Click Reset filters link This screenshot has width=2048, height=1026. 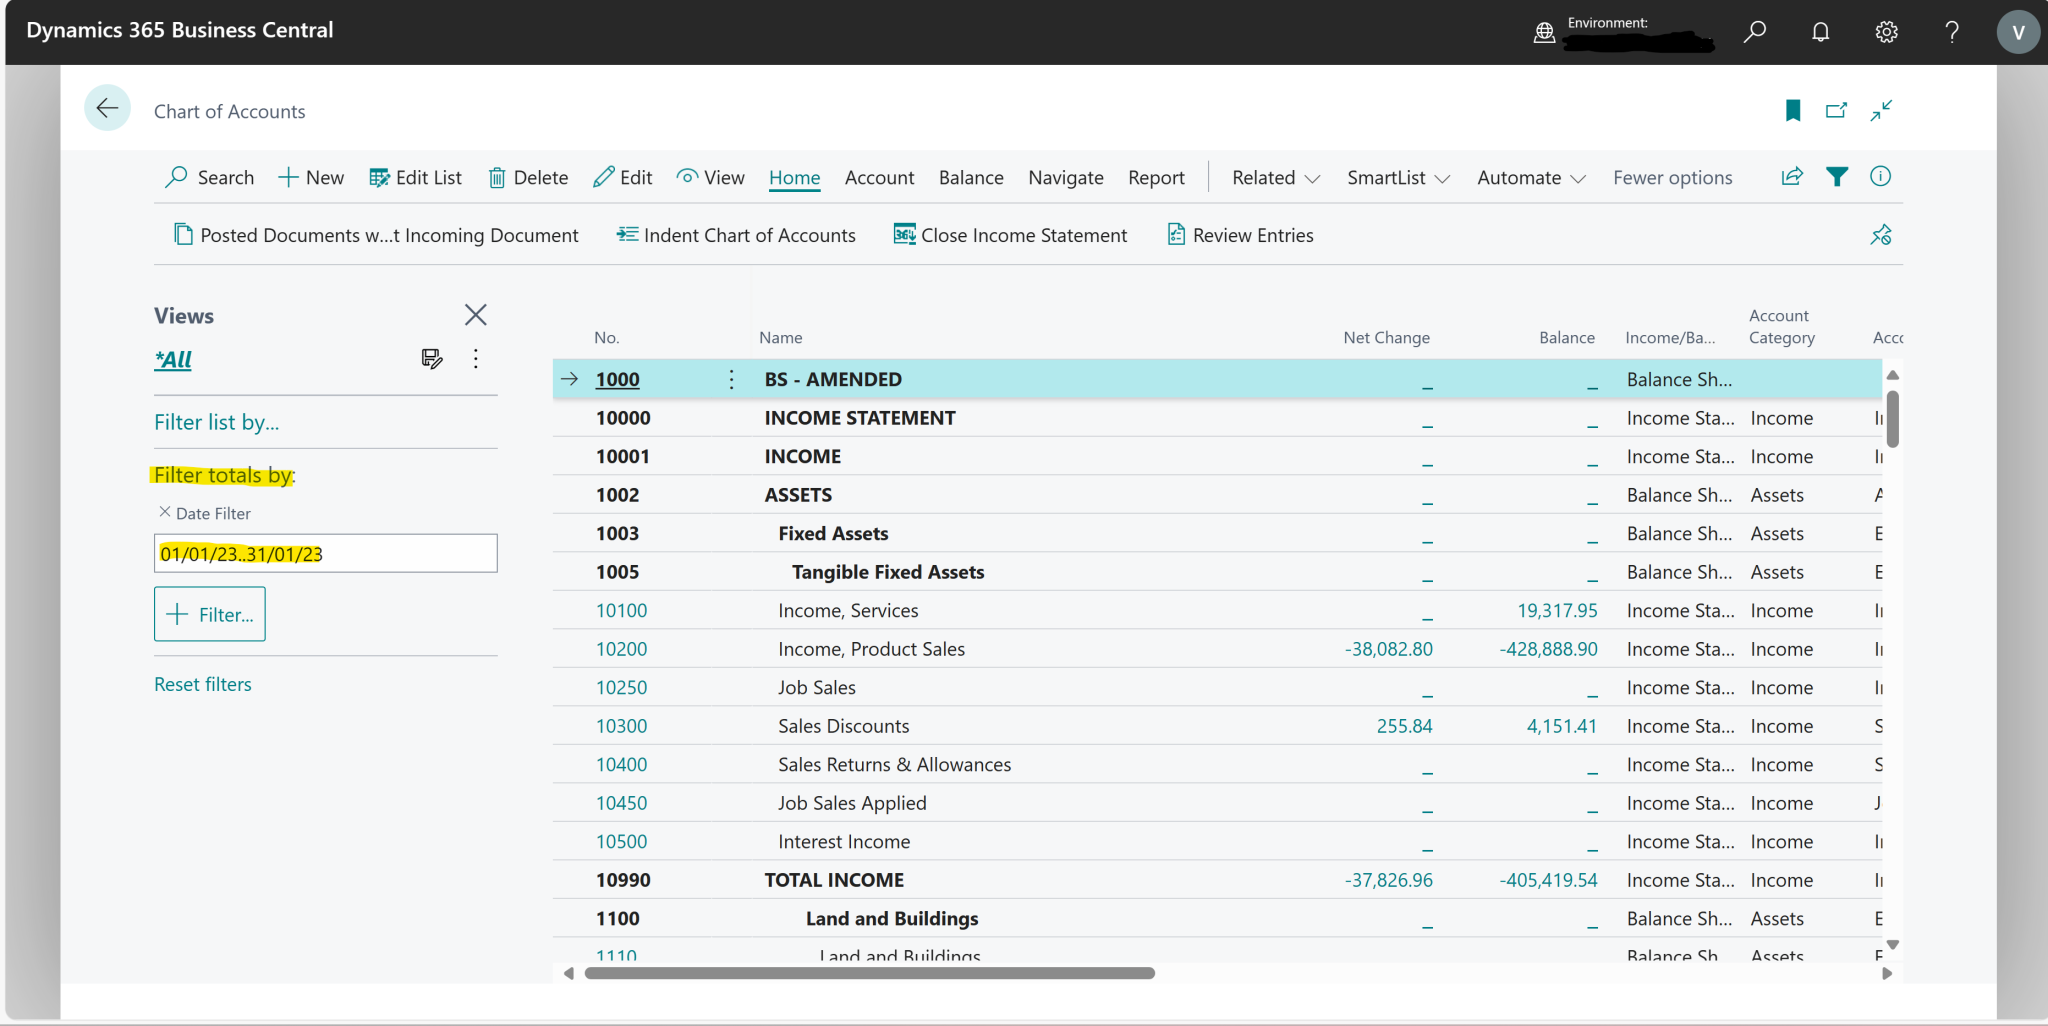(x=203, y=684)
